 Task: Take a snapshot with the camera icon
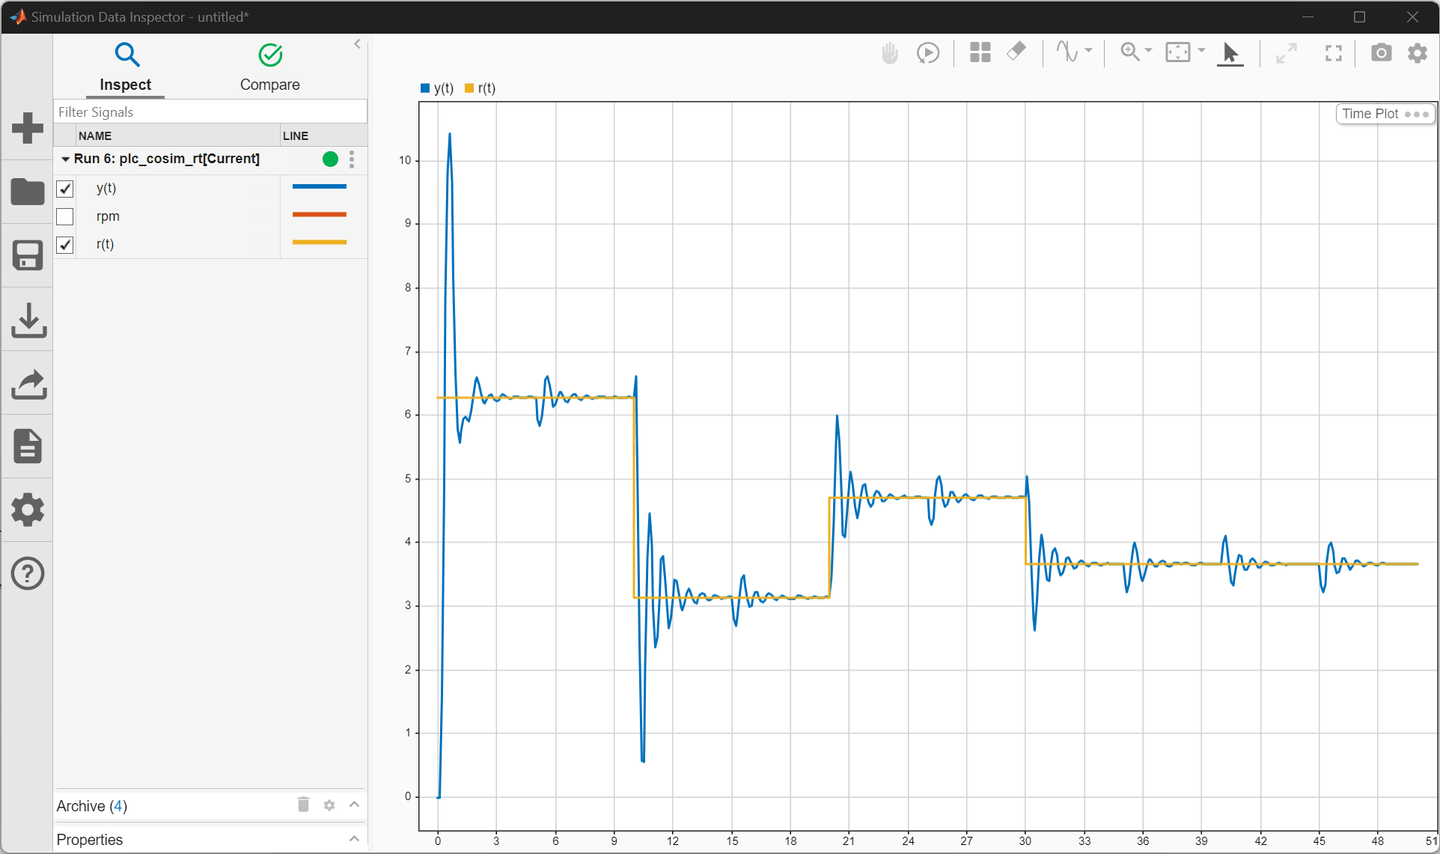1381,53
